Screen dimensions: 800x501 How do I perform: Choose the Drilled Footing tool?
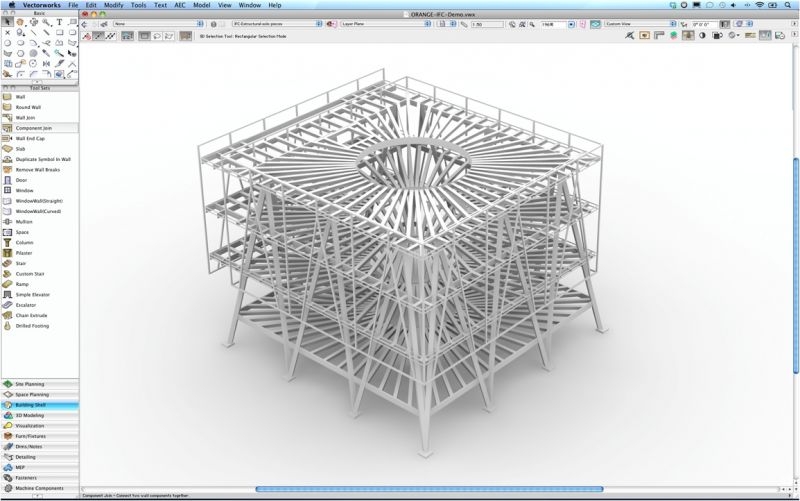click(31, 326)
